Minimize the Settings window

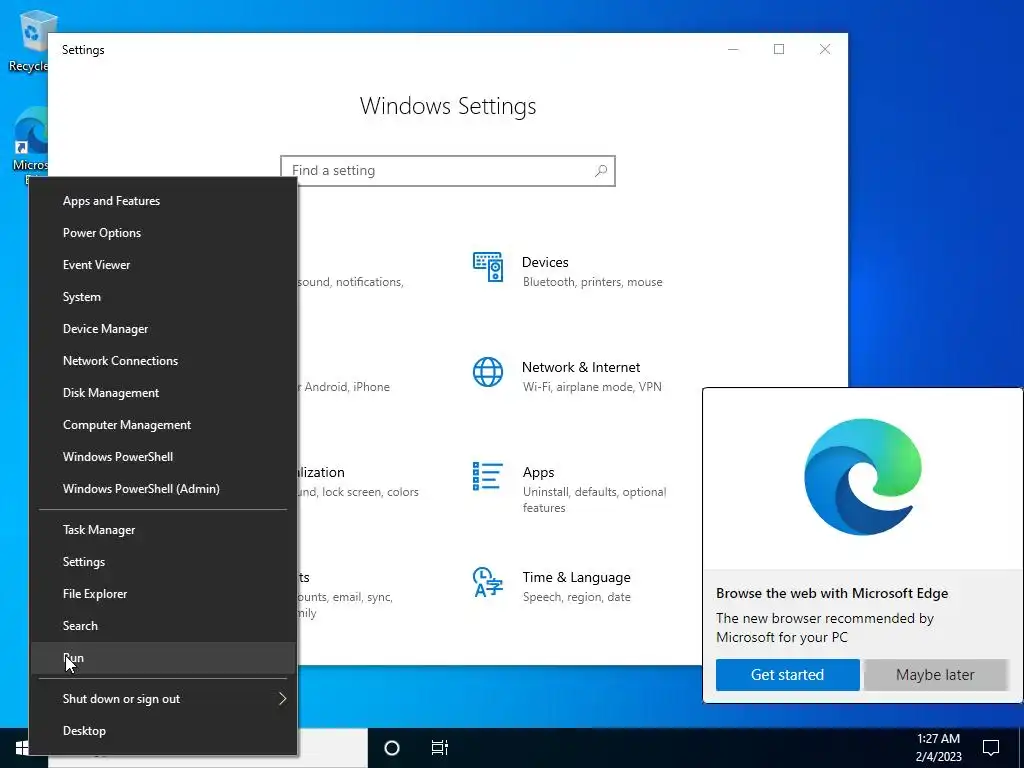(733, 50)
